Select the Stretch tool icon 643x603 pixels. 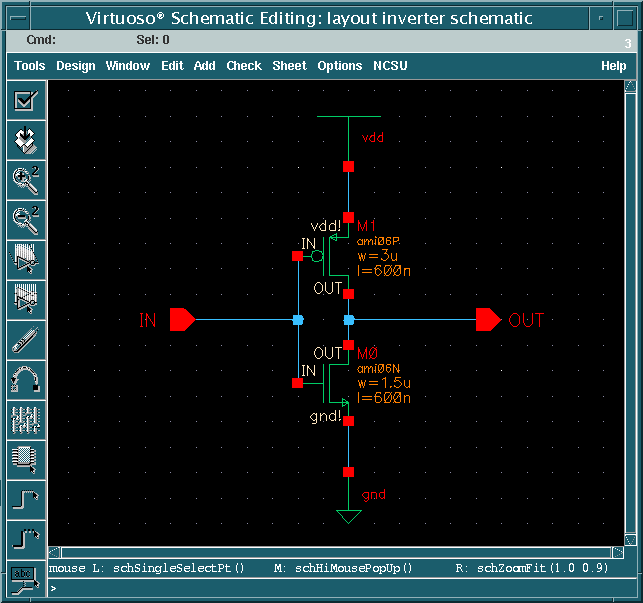tap(26, 260)
